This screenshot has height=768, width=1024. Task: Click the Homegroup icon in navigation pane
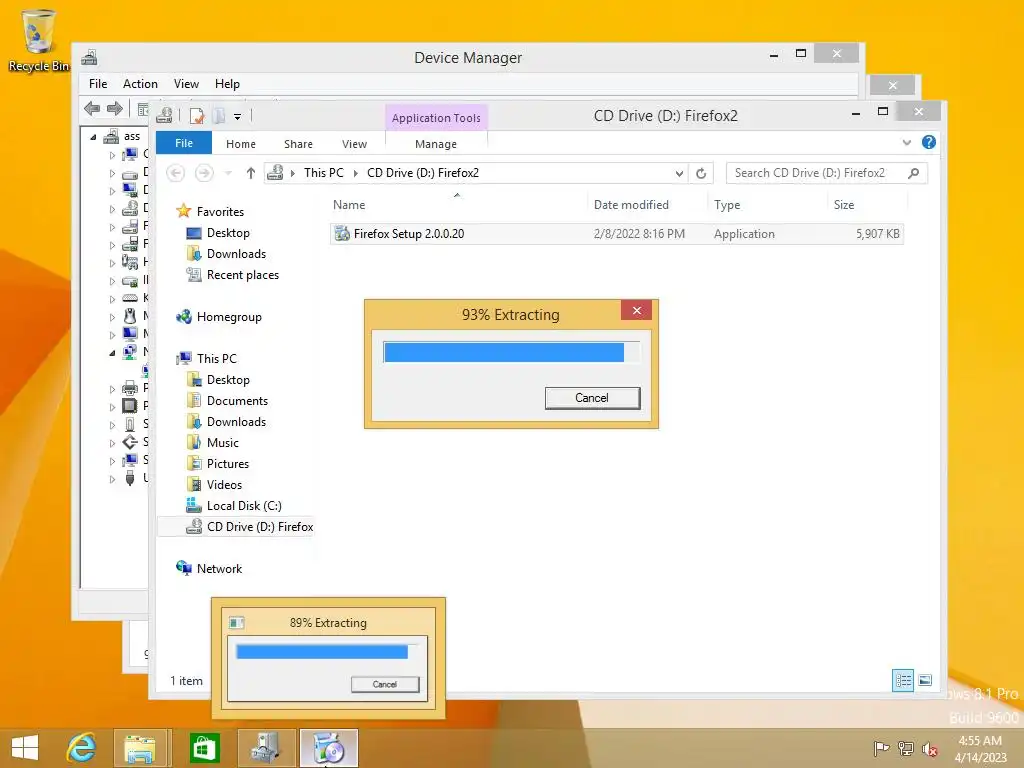(184, 317)
